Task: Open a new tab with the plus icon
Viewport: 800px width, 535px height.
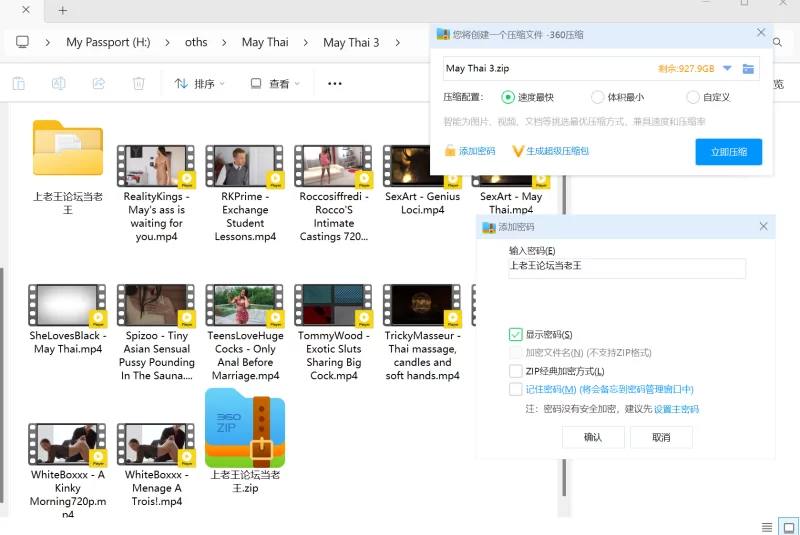Action: tap(63, 10)
